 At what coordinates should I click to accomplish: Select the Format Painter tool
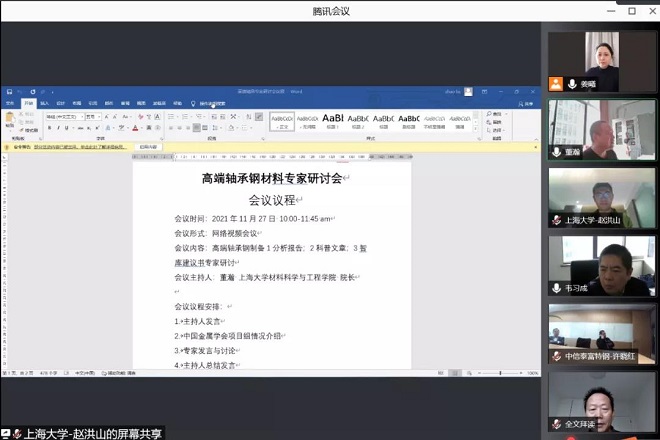[31, 130]
